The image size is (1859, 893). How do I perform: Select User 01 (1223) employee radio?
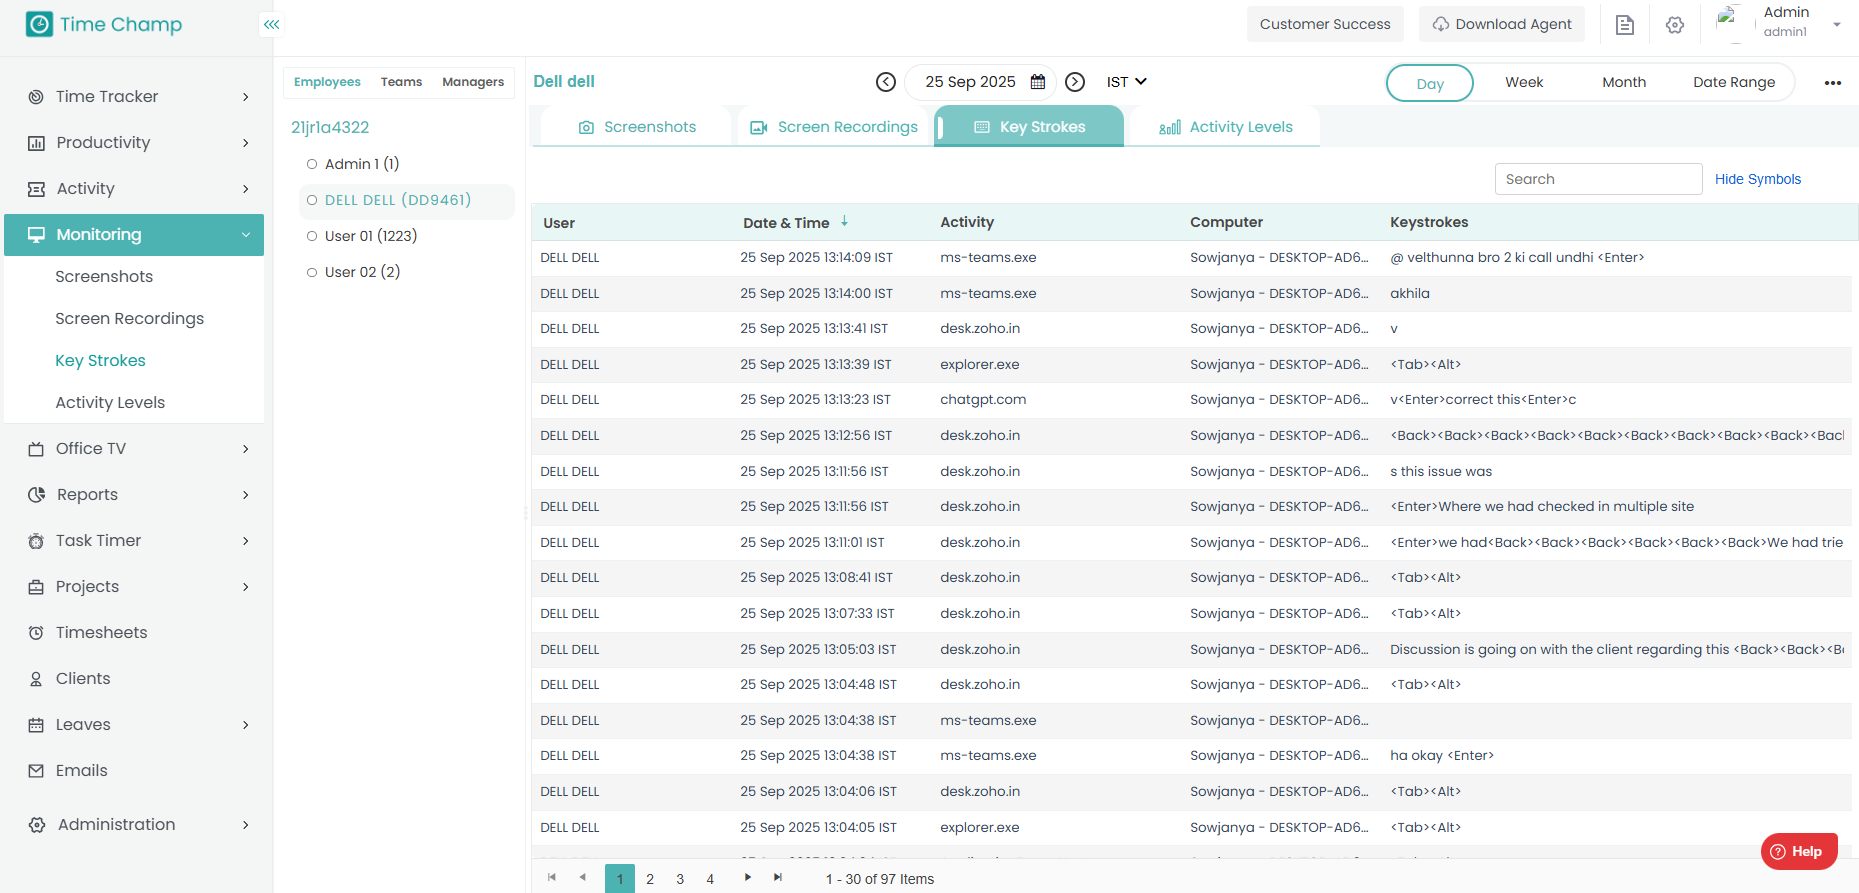pyautogui.click(x=312, y=236)
